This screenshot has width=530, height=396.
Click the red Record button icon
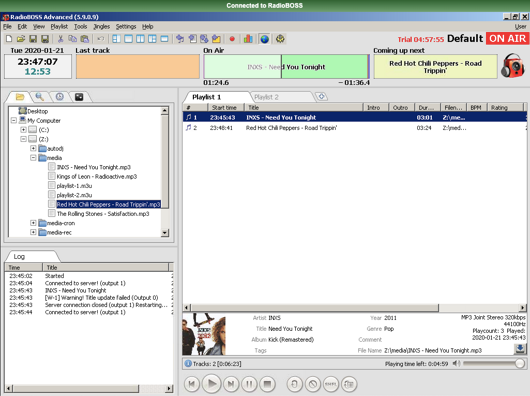point(232,39)
